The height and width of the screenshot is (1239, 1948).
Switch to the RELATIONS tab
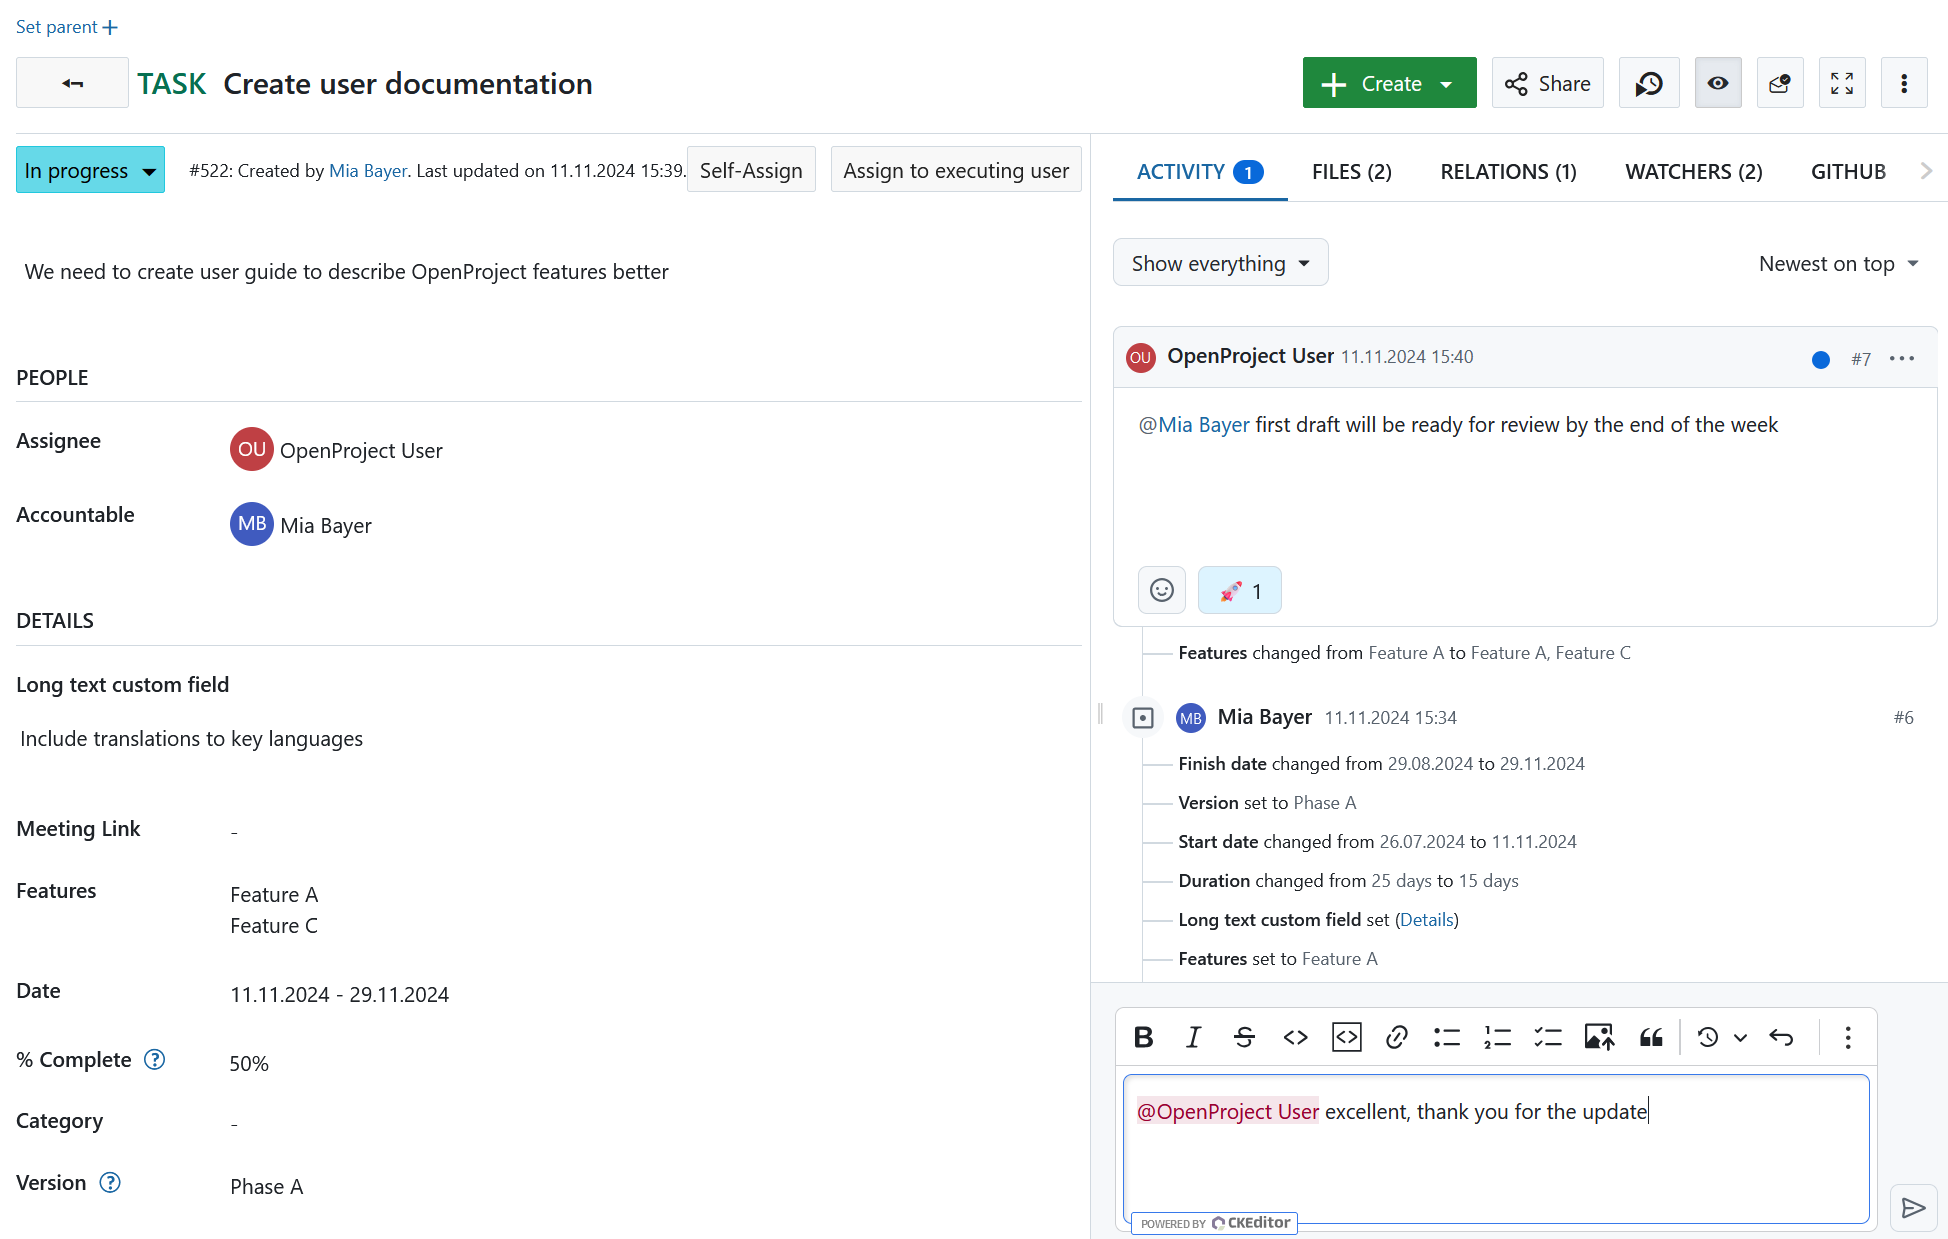(1508, 170)
